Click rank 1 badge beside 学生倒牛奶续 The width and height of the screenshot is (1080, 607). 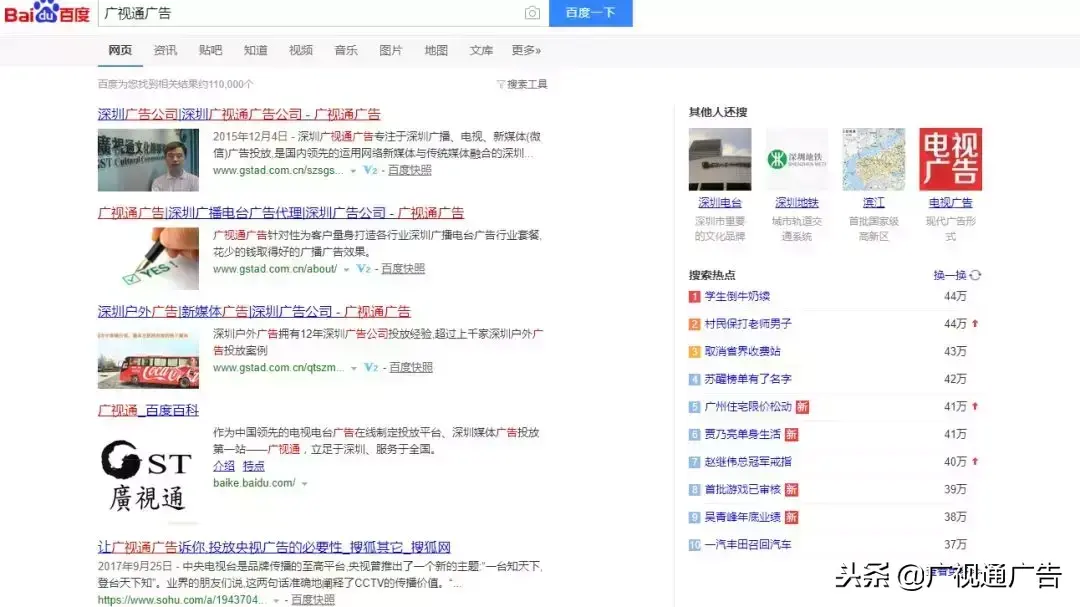point(694,297)
